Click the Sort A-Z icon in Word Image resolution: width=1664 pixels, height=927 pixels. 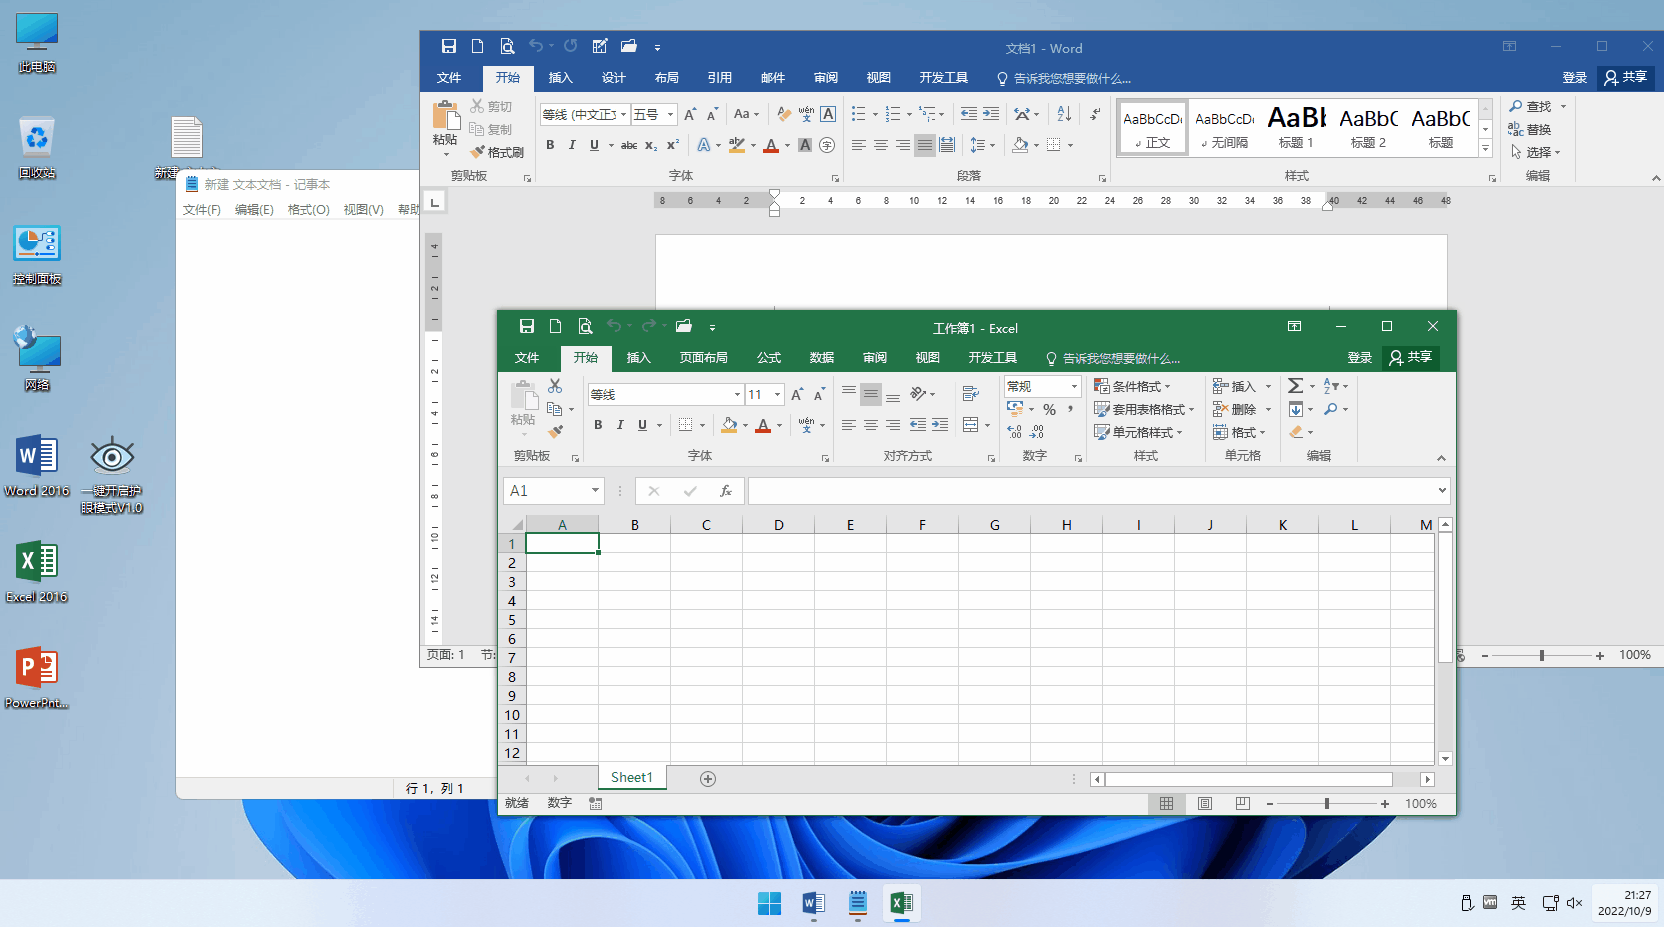[x=1064, y=114]
